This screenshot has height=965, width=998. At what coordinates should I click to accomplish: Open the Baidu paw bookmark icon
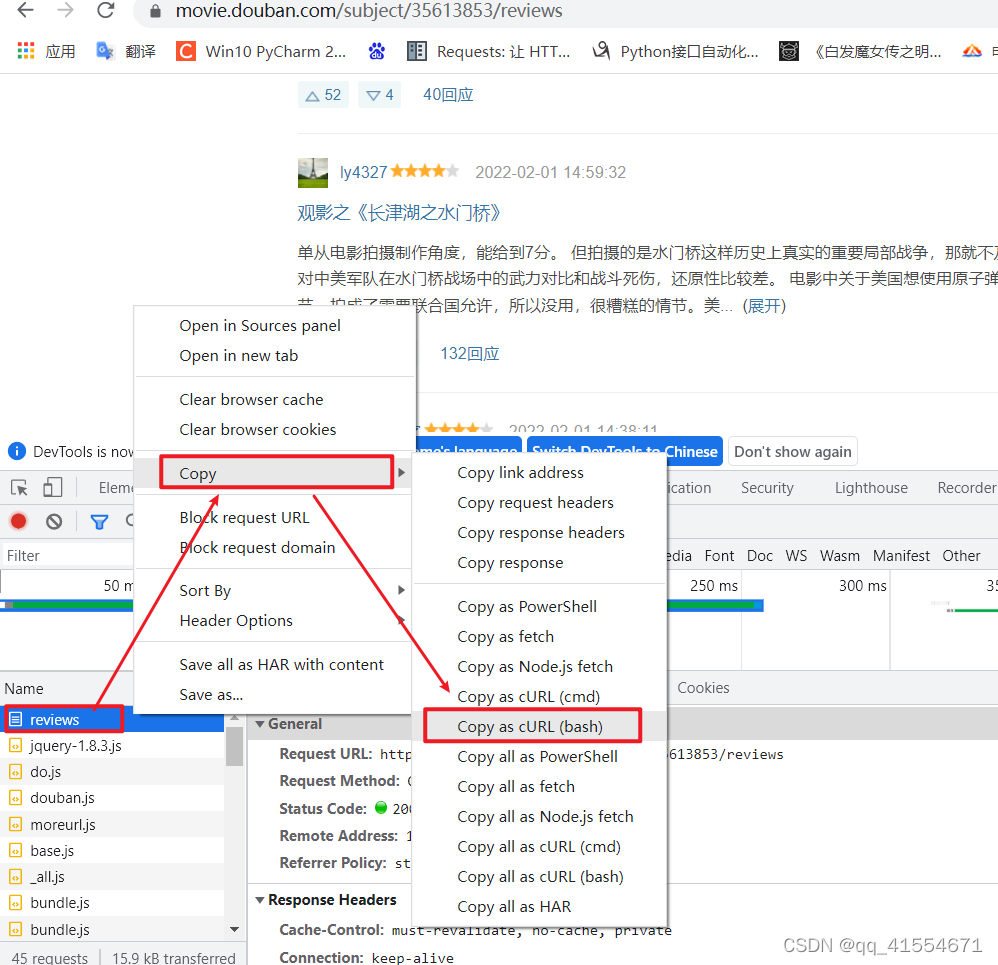coord(377,51)
